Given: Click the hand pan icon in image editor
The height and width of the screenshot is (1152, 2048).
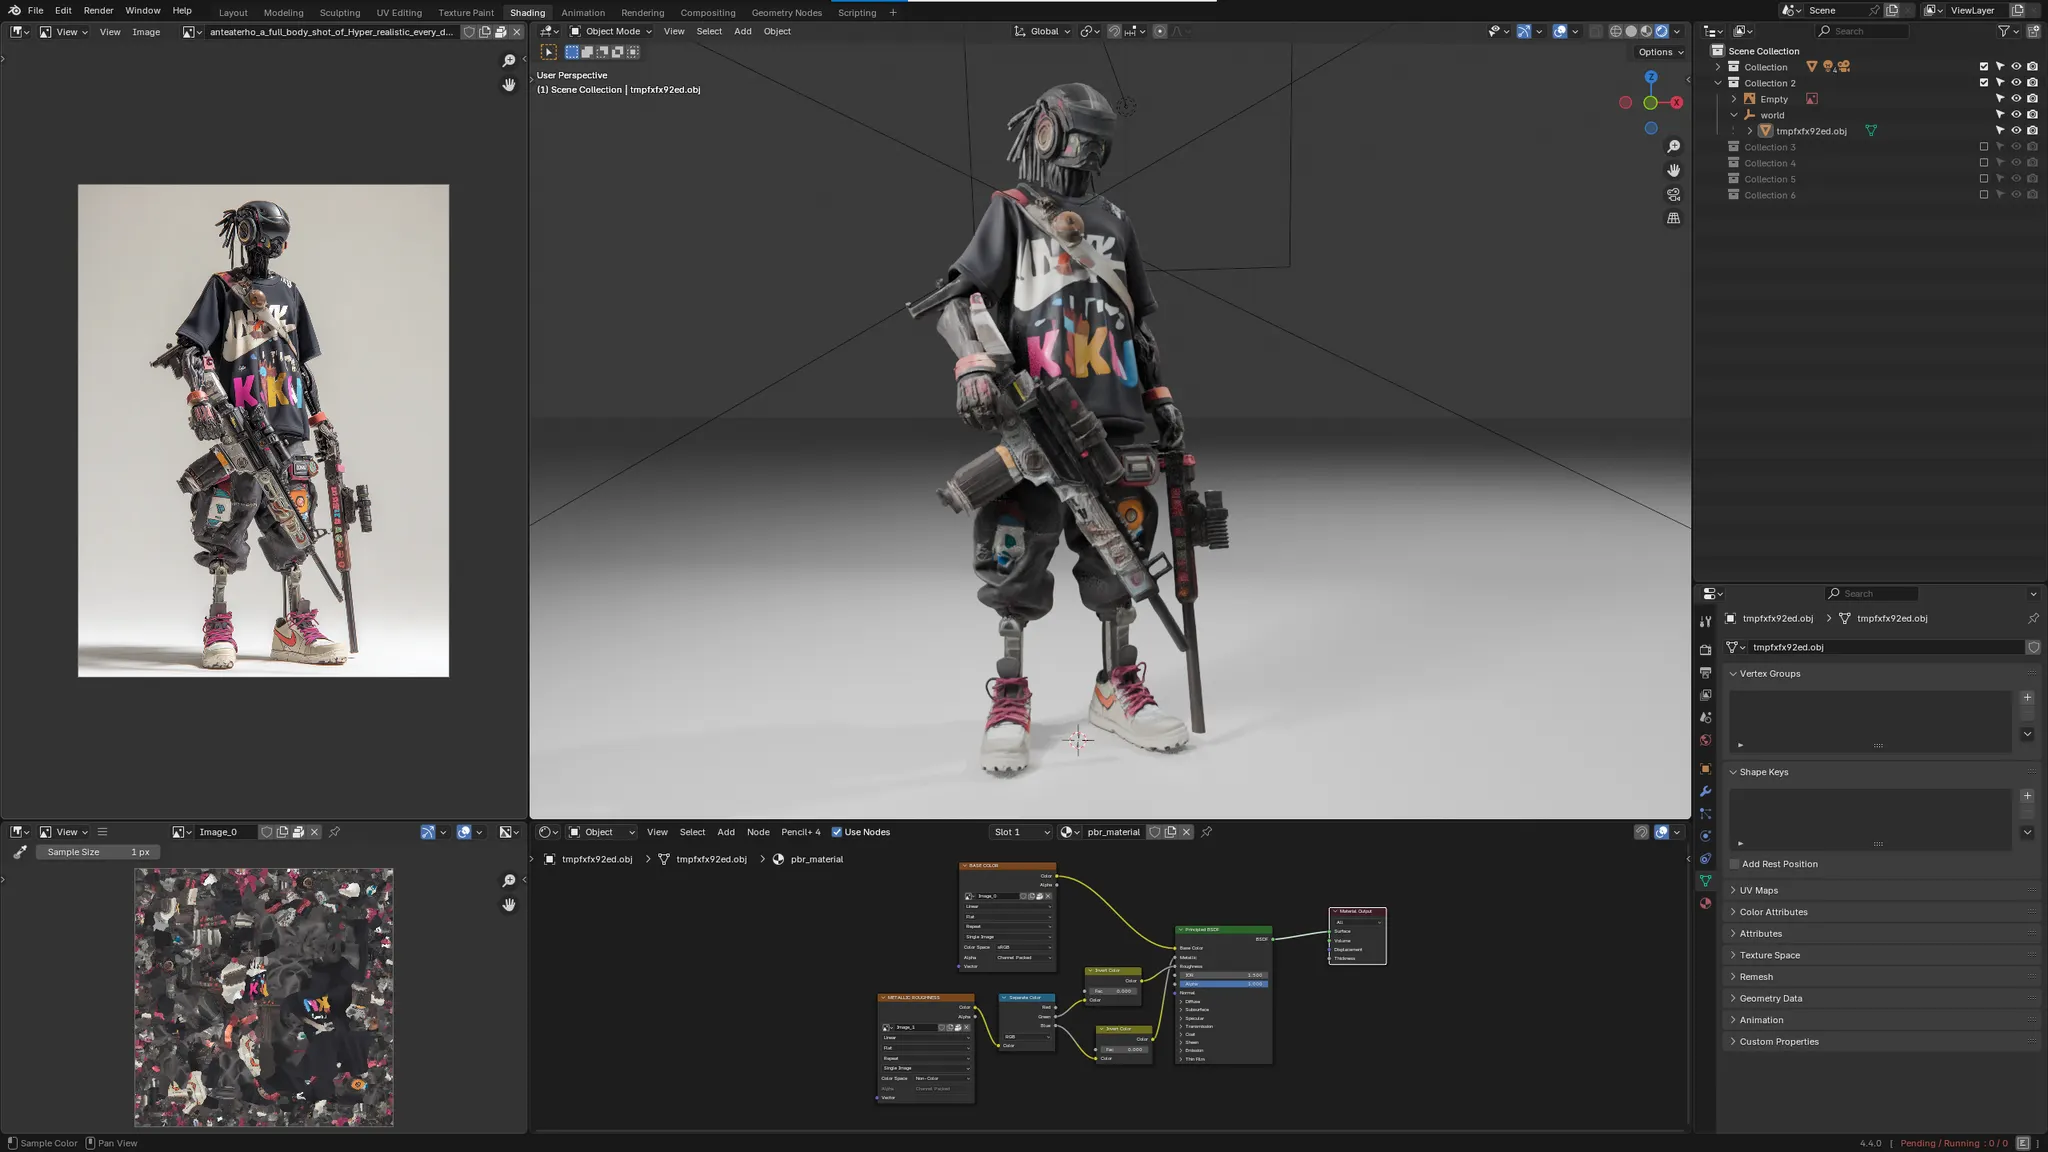Looking at the screenshot, I should click(508, 85).
